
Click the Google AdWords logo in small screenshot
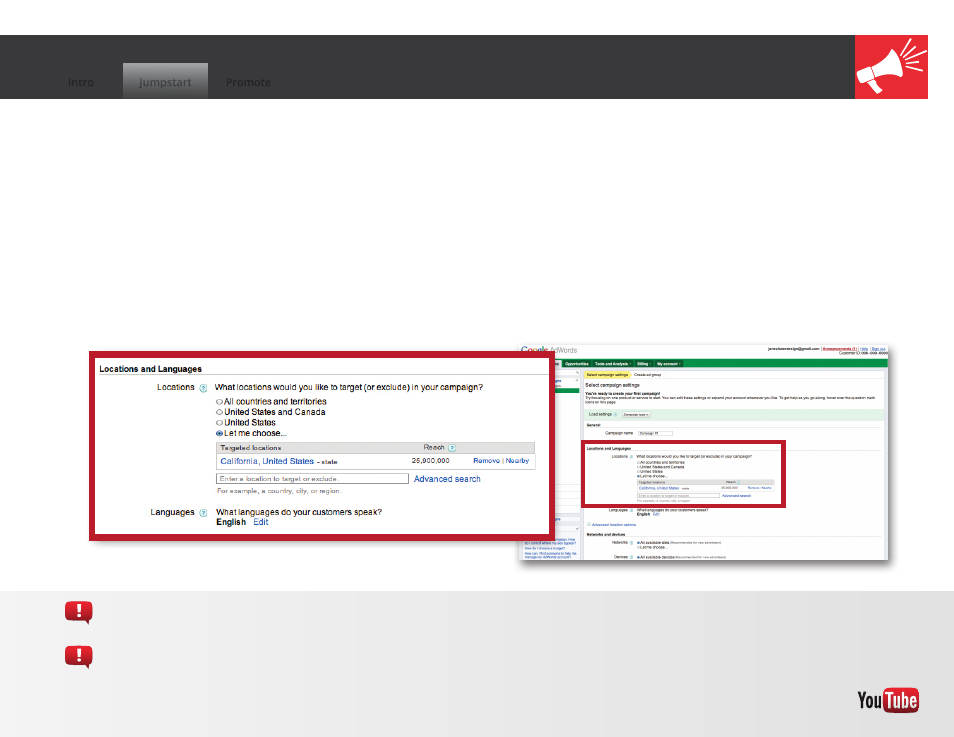click(549, 350)
